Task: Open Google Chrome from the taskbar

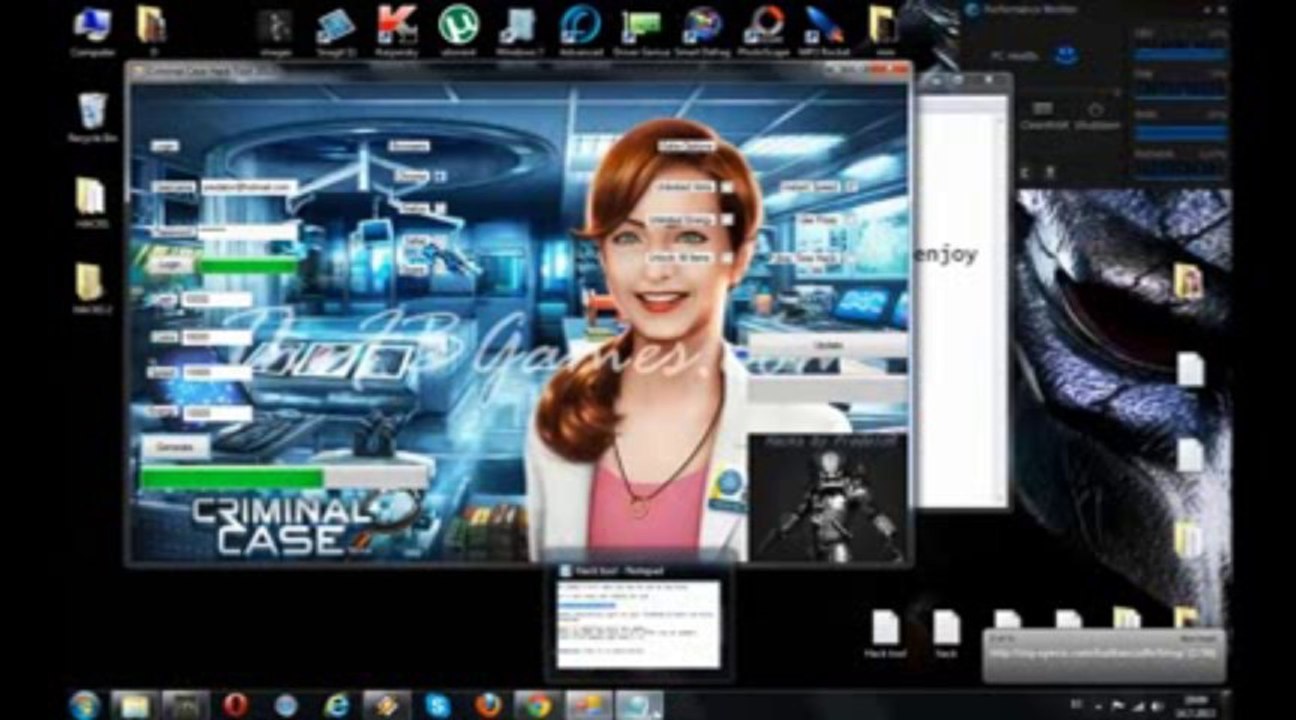Action: point(538,705)
